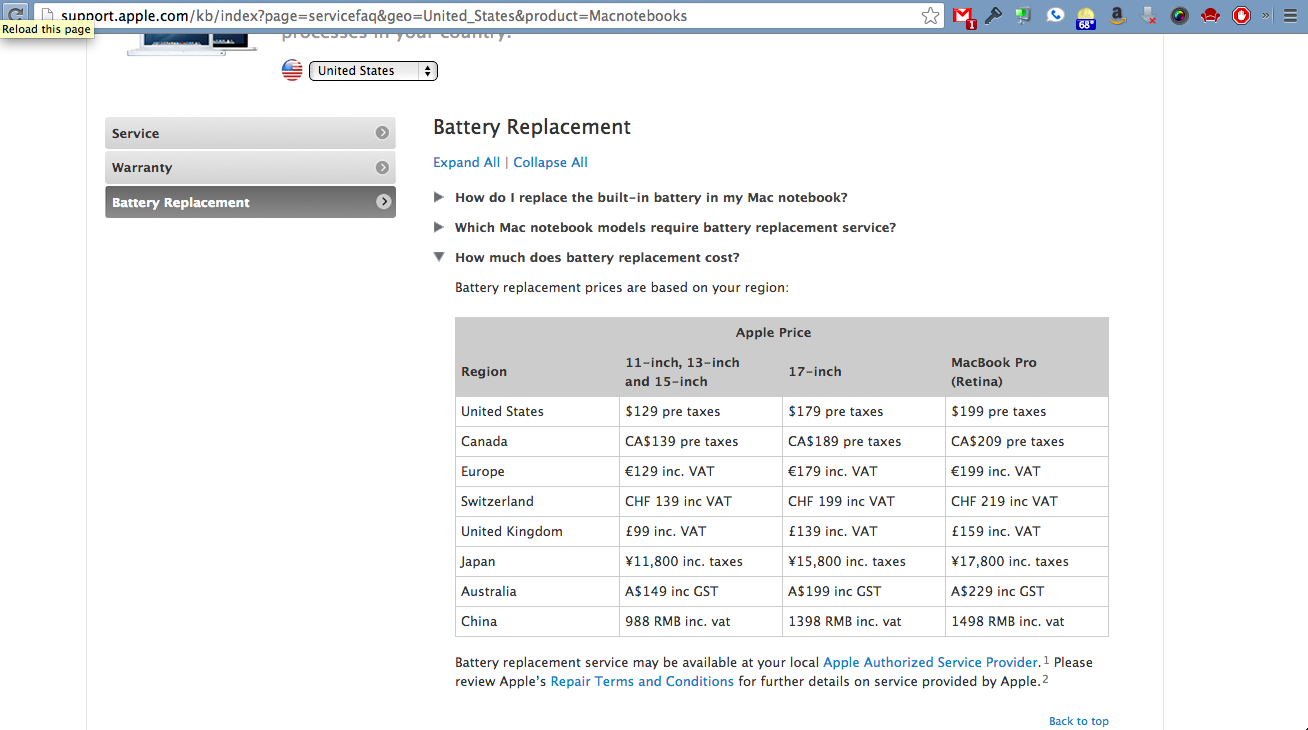Viewport: 1308px width, 730px height.
Task: Show hidden extensions via the chevron
Action: tap(1266, 16)
